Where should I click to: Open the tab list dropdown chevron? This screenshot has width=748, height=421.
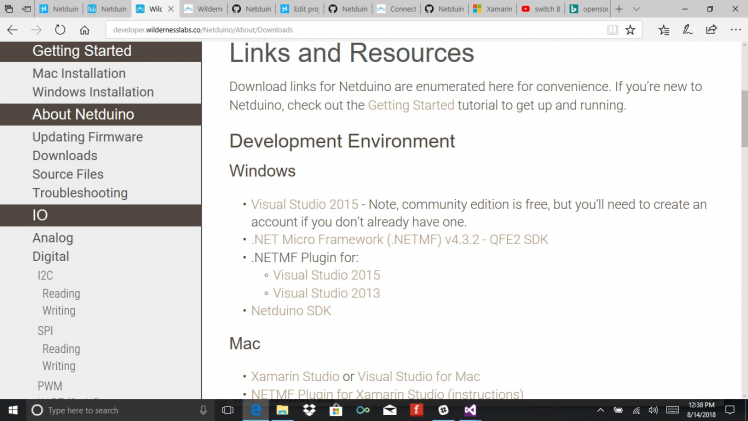coord(637,9)
